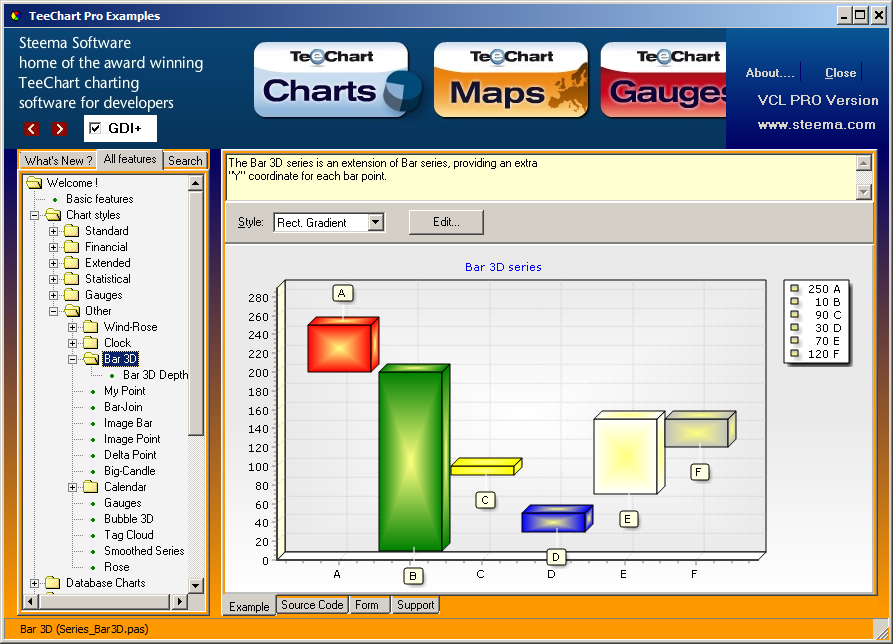
Task: Click the previous example red arrow icon
Action: pyautogui.click(x=31, y=129)
